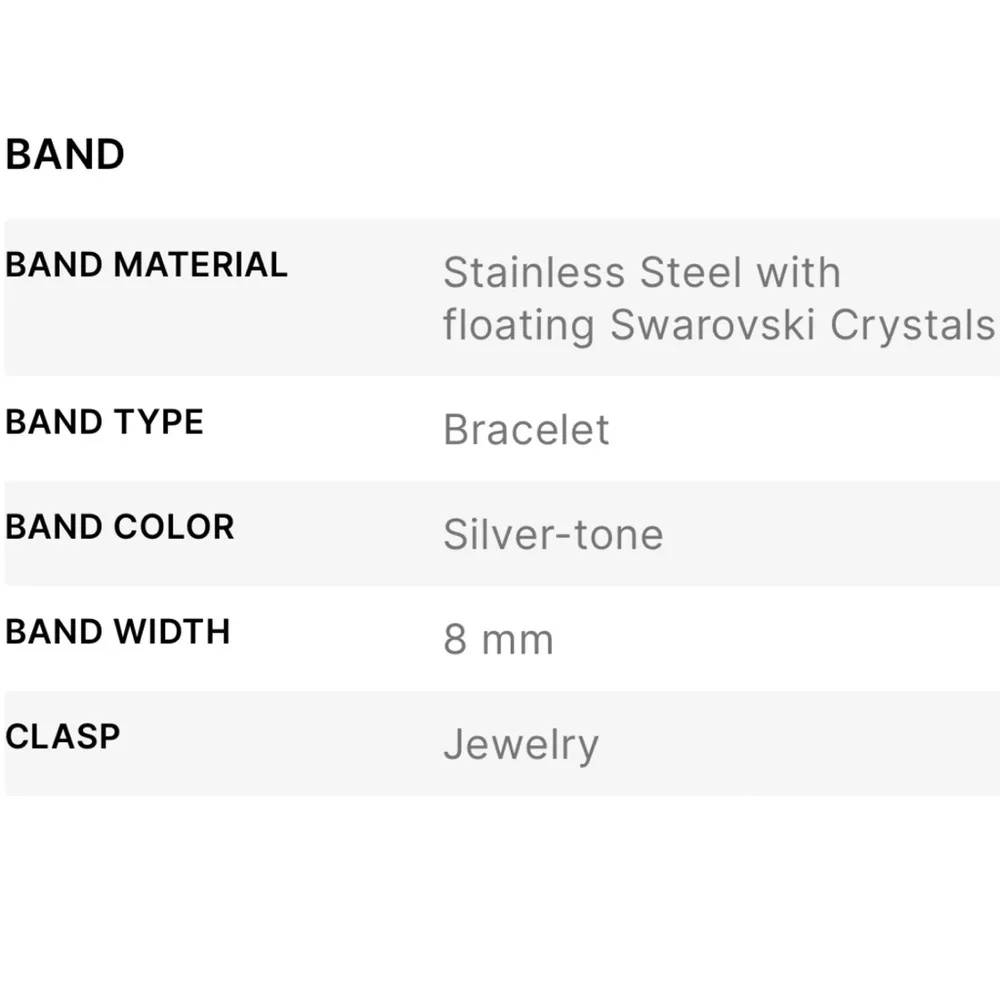Select the 8 mm band width value
This screenshot has height=1000, width=1000.
point(498,640)
